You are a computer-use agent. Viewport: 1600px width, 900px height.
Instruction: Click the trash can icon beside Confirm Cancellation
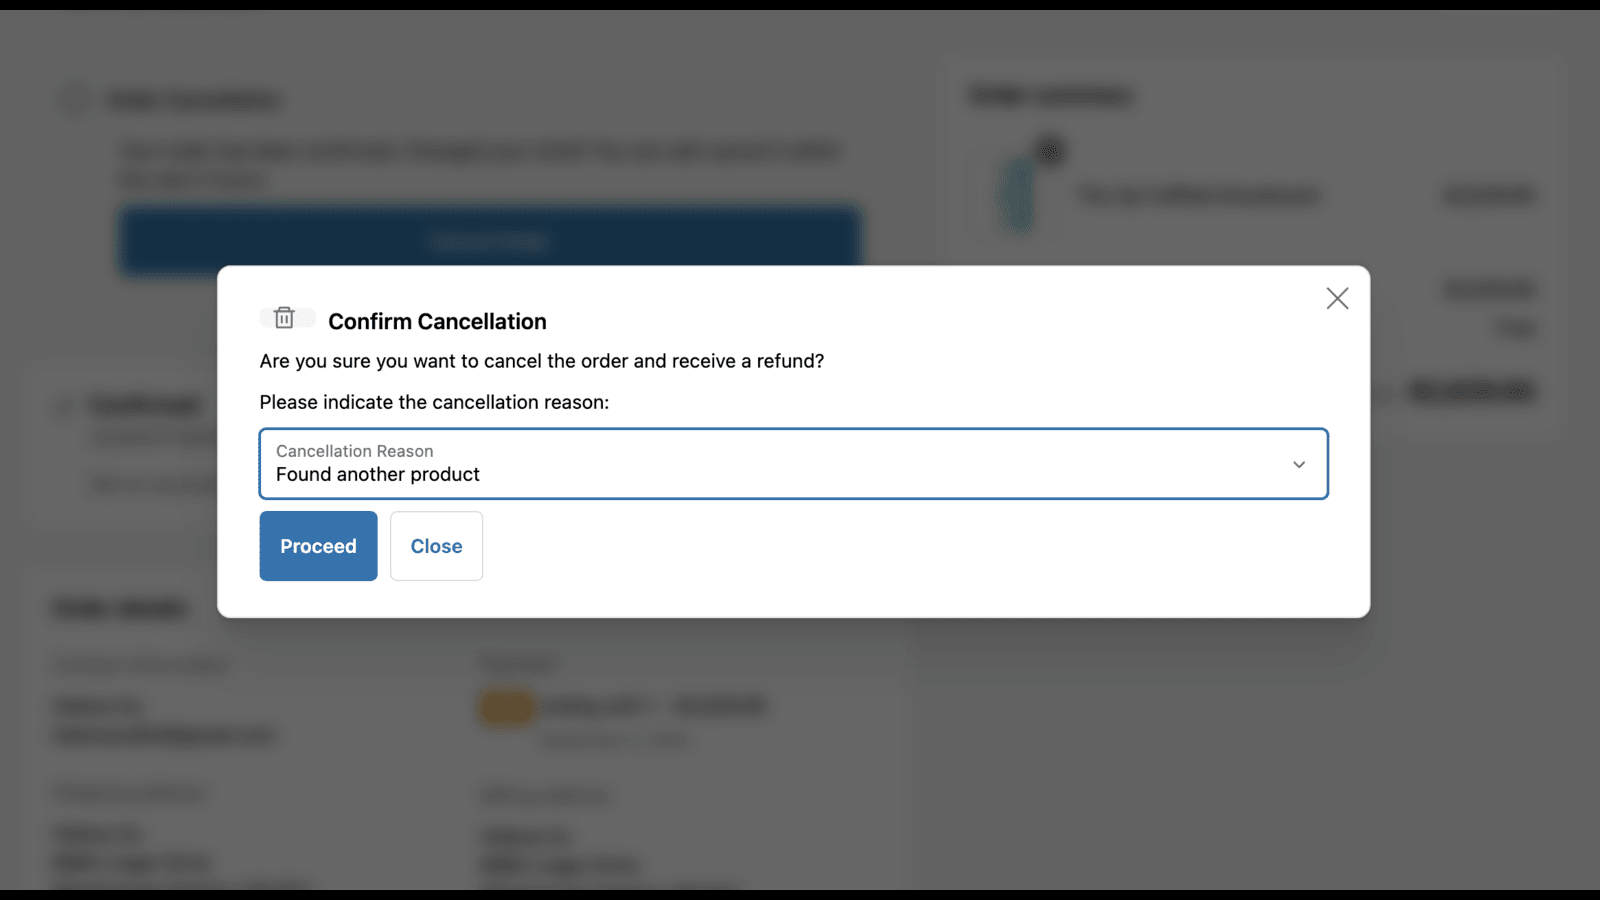click(x=286, y=317)
